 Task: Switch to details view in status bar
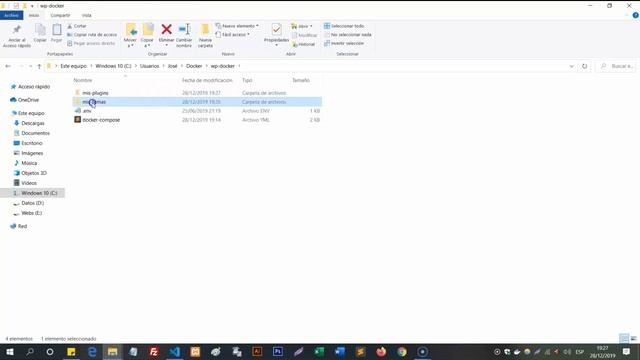[624, 338]
